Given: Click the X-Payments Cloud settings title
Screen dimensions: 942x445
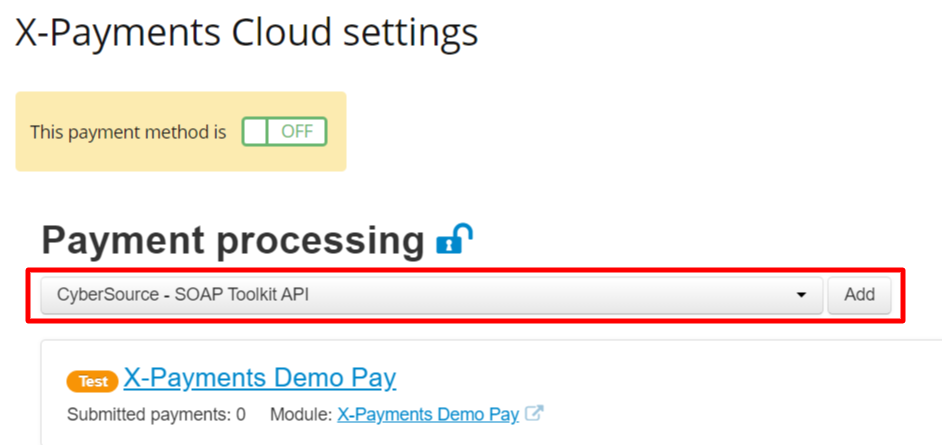Looking at the screenshot, I should coord(246,32).
